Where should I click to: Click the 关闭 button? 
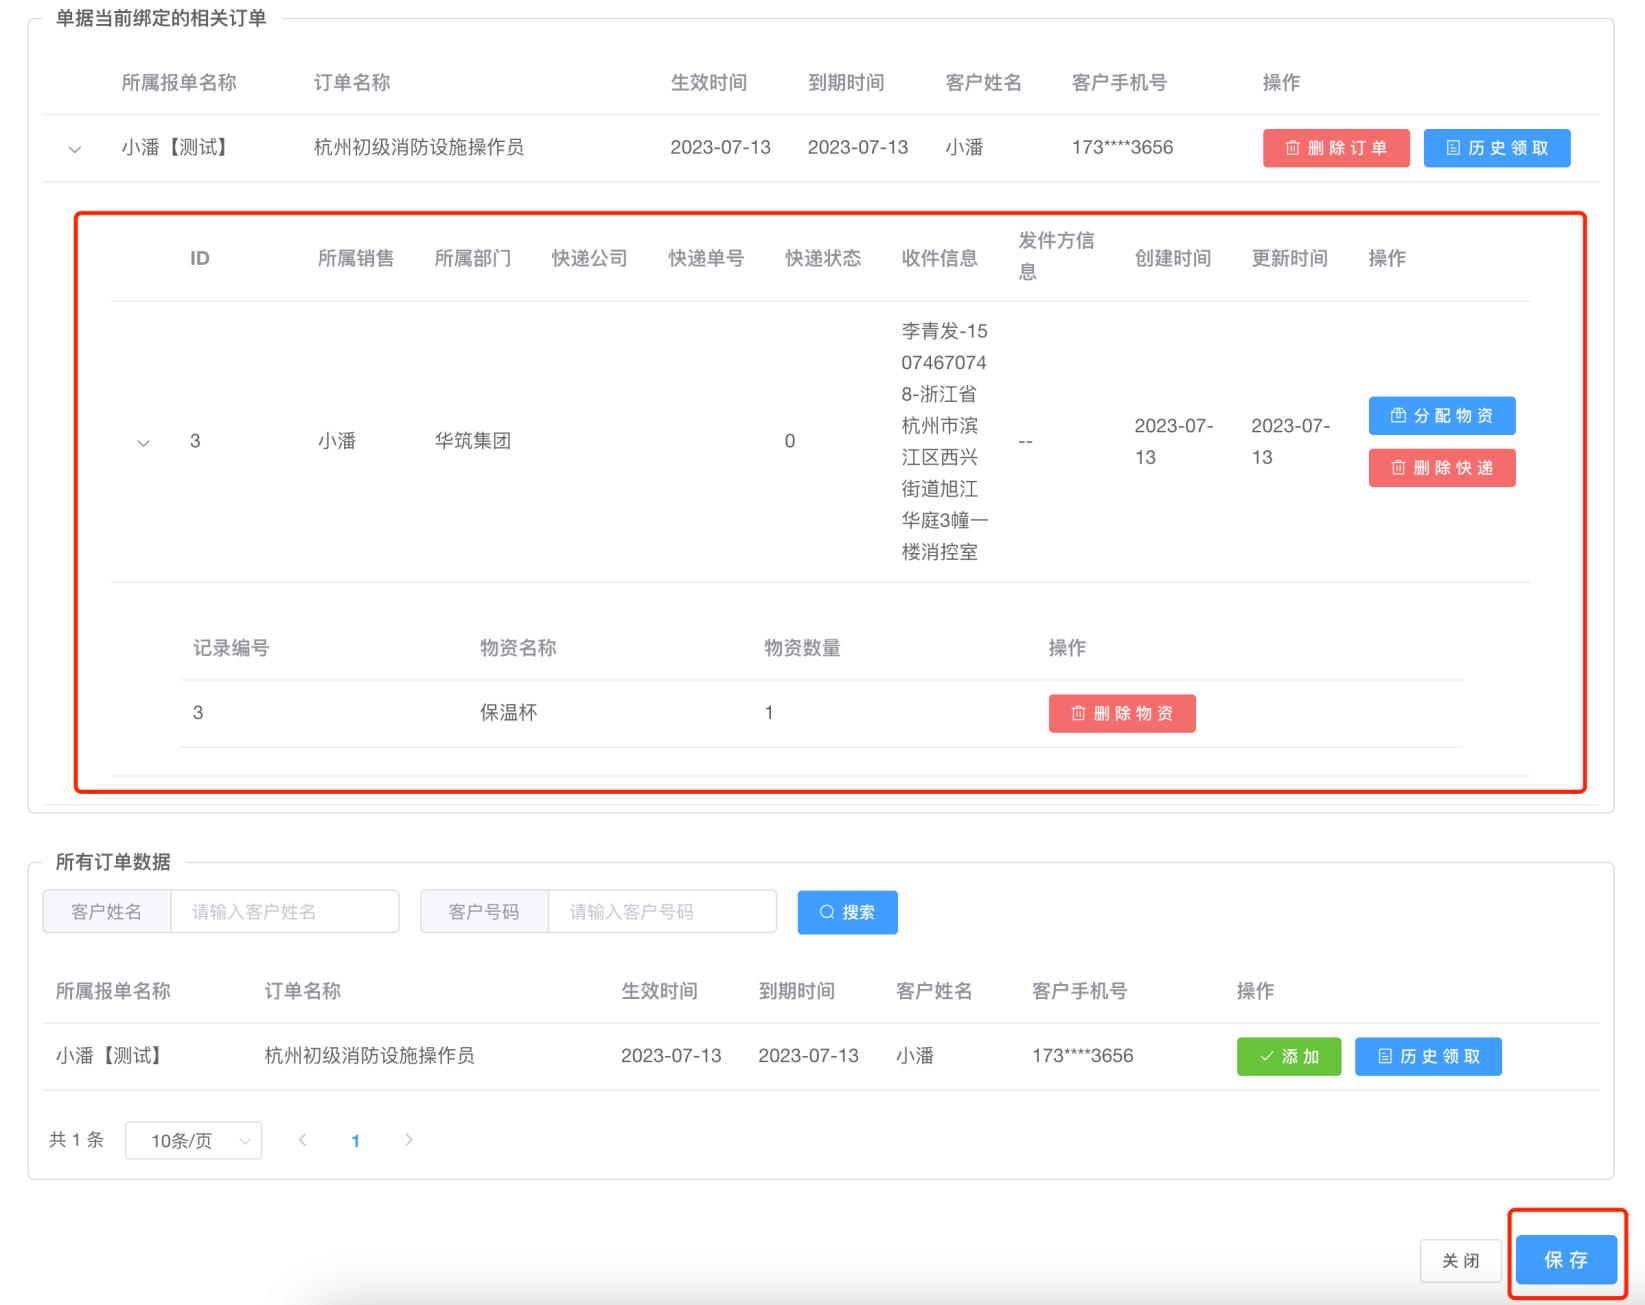coord(1460,1261)
